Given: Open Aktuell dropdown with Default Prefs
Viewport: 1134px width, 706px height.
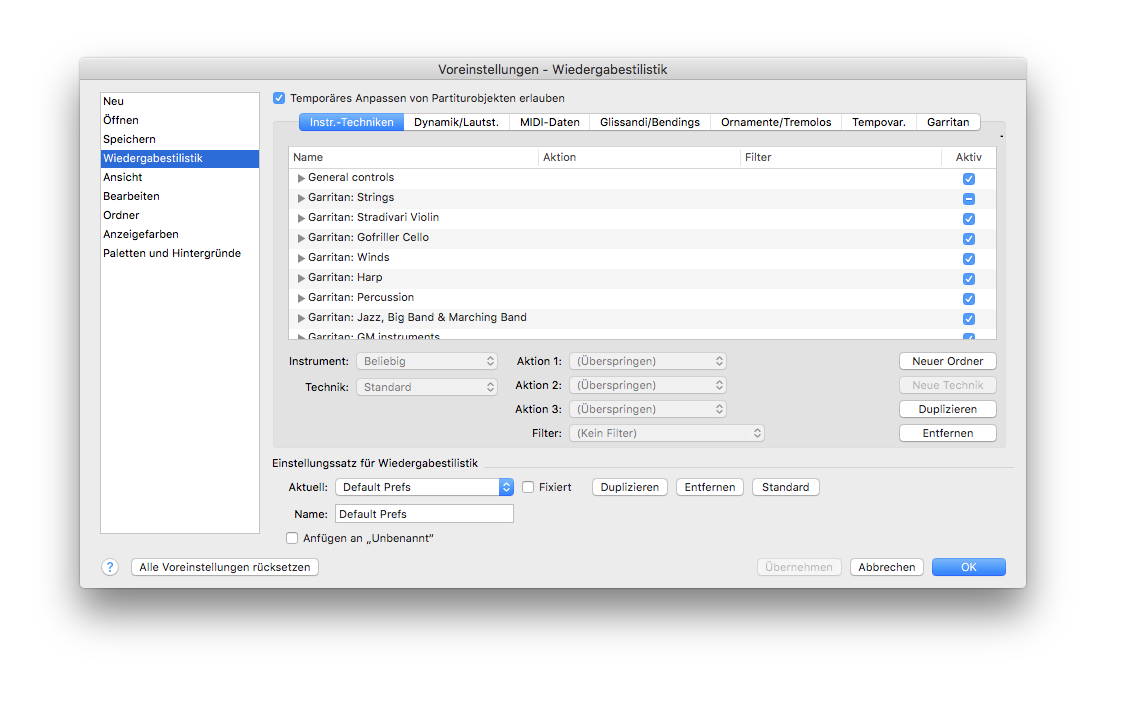Looking at the screenshot, I should 425,488.
